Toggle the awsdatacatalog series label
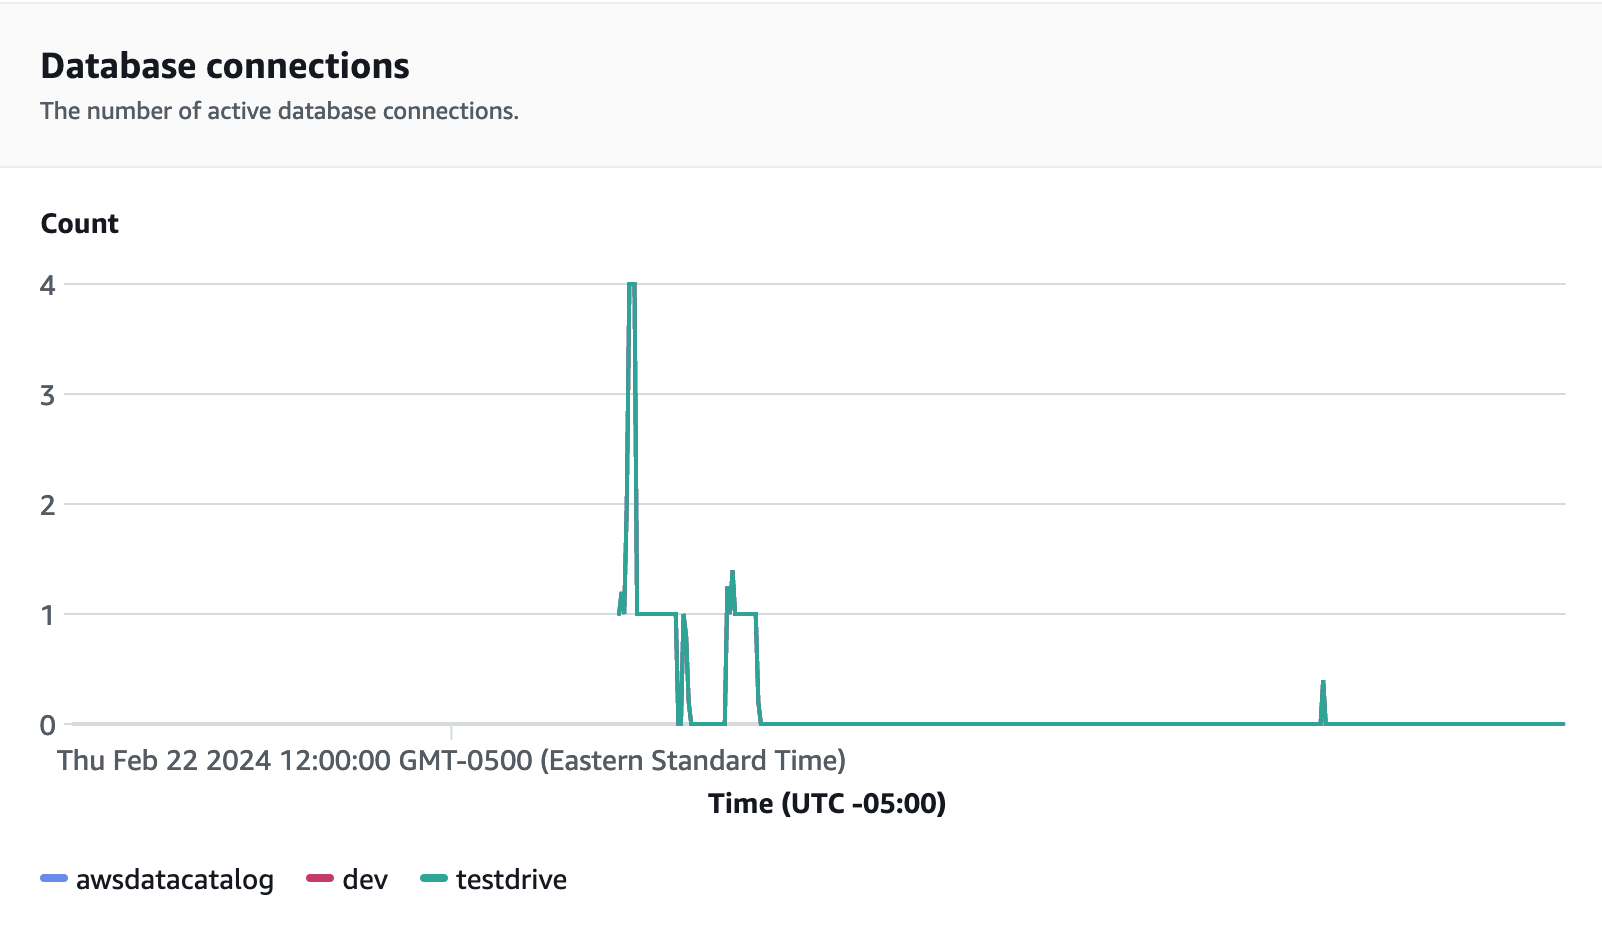 (x=174, y=880)
